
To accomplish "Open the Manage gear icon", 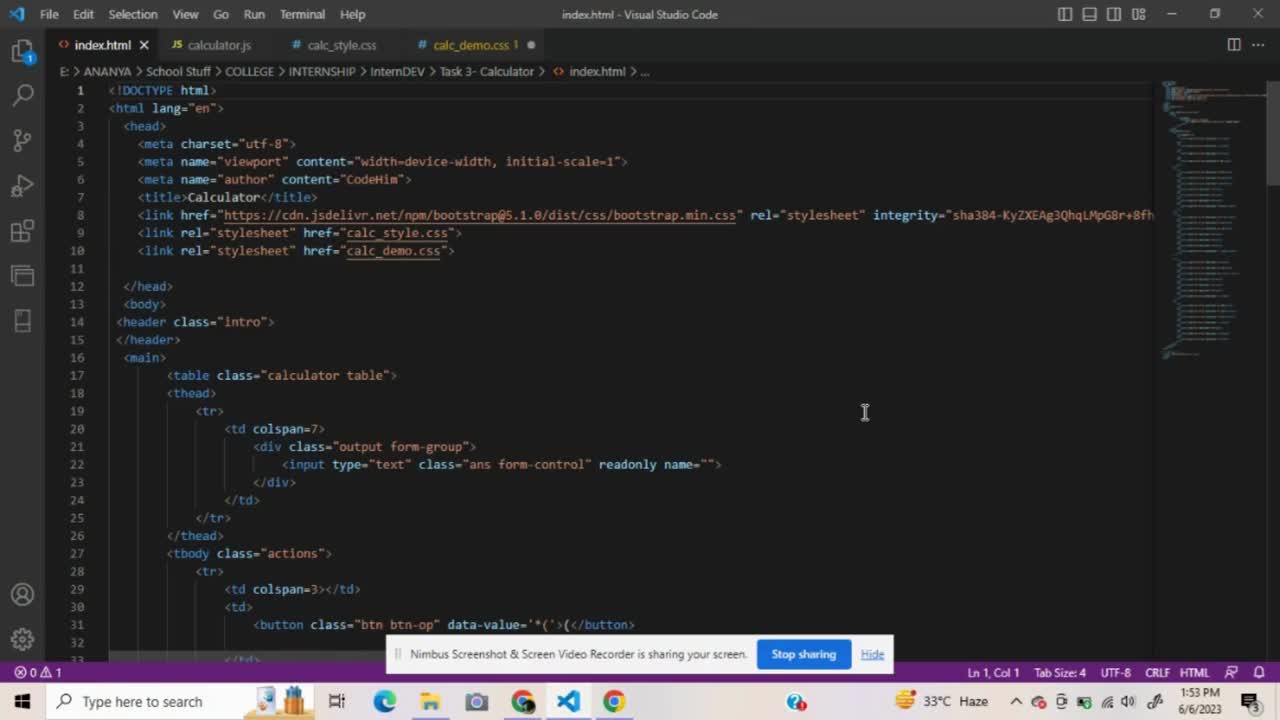I will point(22,639).
